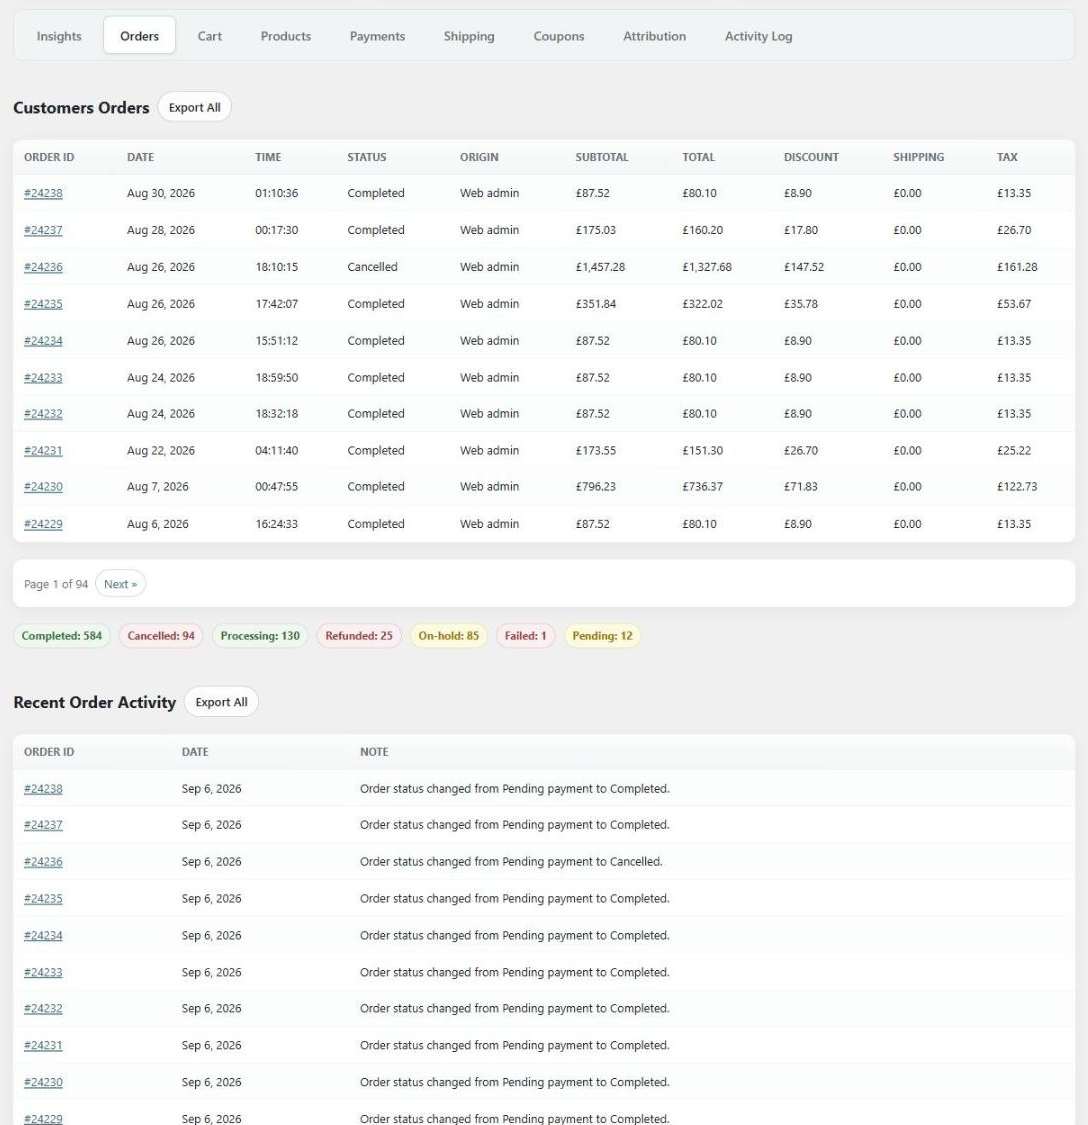
Task: Select the Cancelled status of order #24236
Action: tap(372, 267)
